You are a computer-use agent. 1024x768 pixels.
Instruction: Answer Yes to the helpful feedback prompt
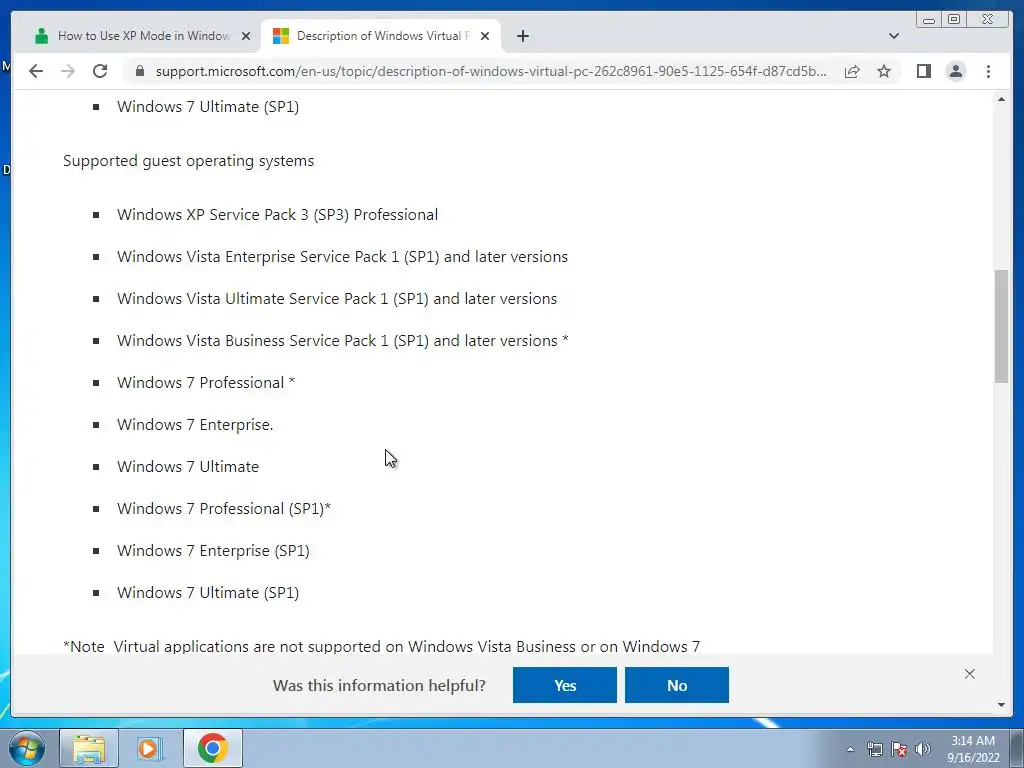coord(565,685)
